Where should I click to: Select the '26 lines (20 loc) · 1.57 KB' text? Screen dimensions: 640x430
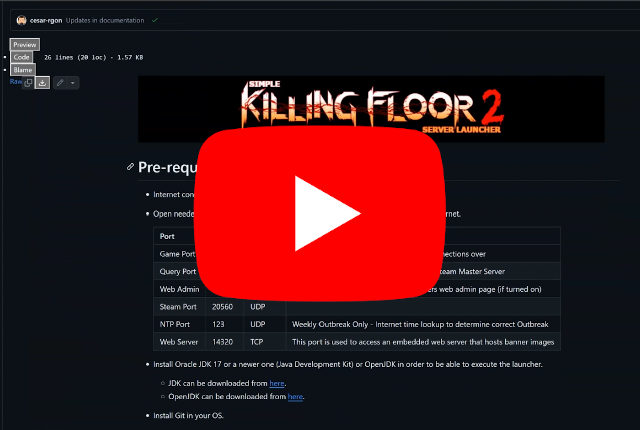pyautogui.click(x=93, y=58)
